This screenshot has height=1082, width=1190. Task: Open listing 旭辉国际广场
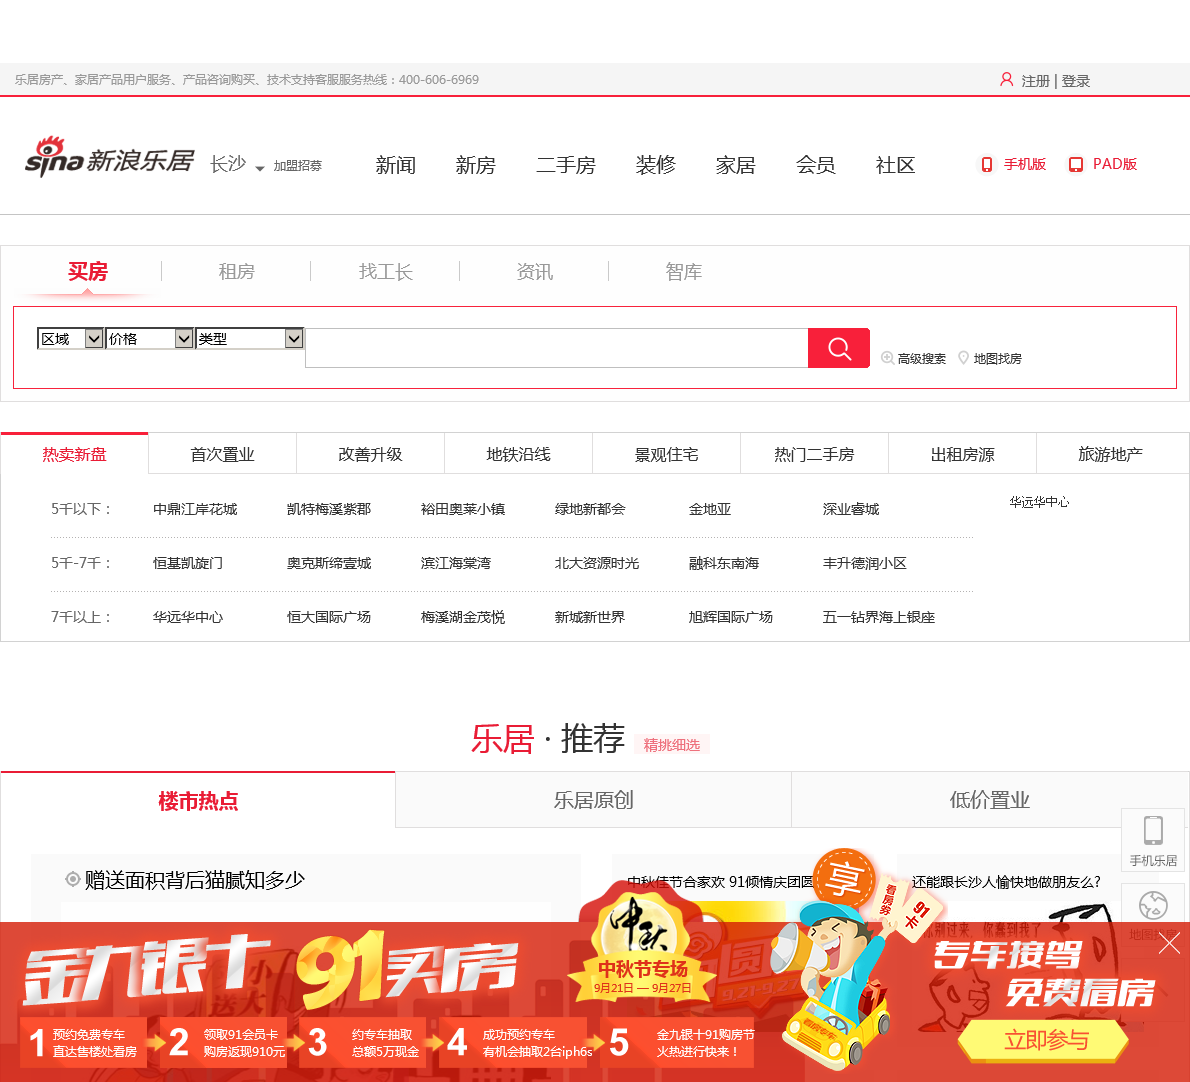click(730, 617)
